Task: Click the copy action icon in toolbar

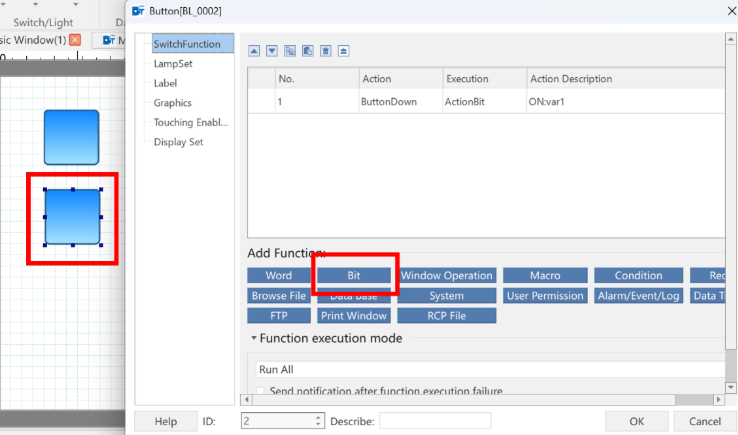Action: pos(290,51)
